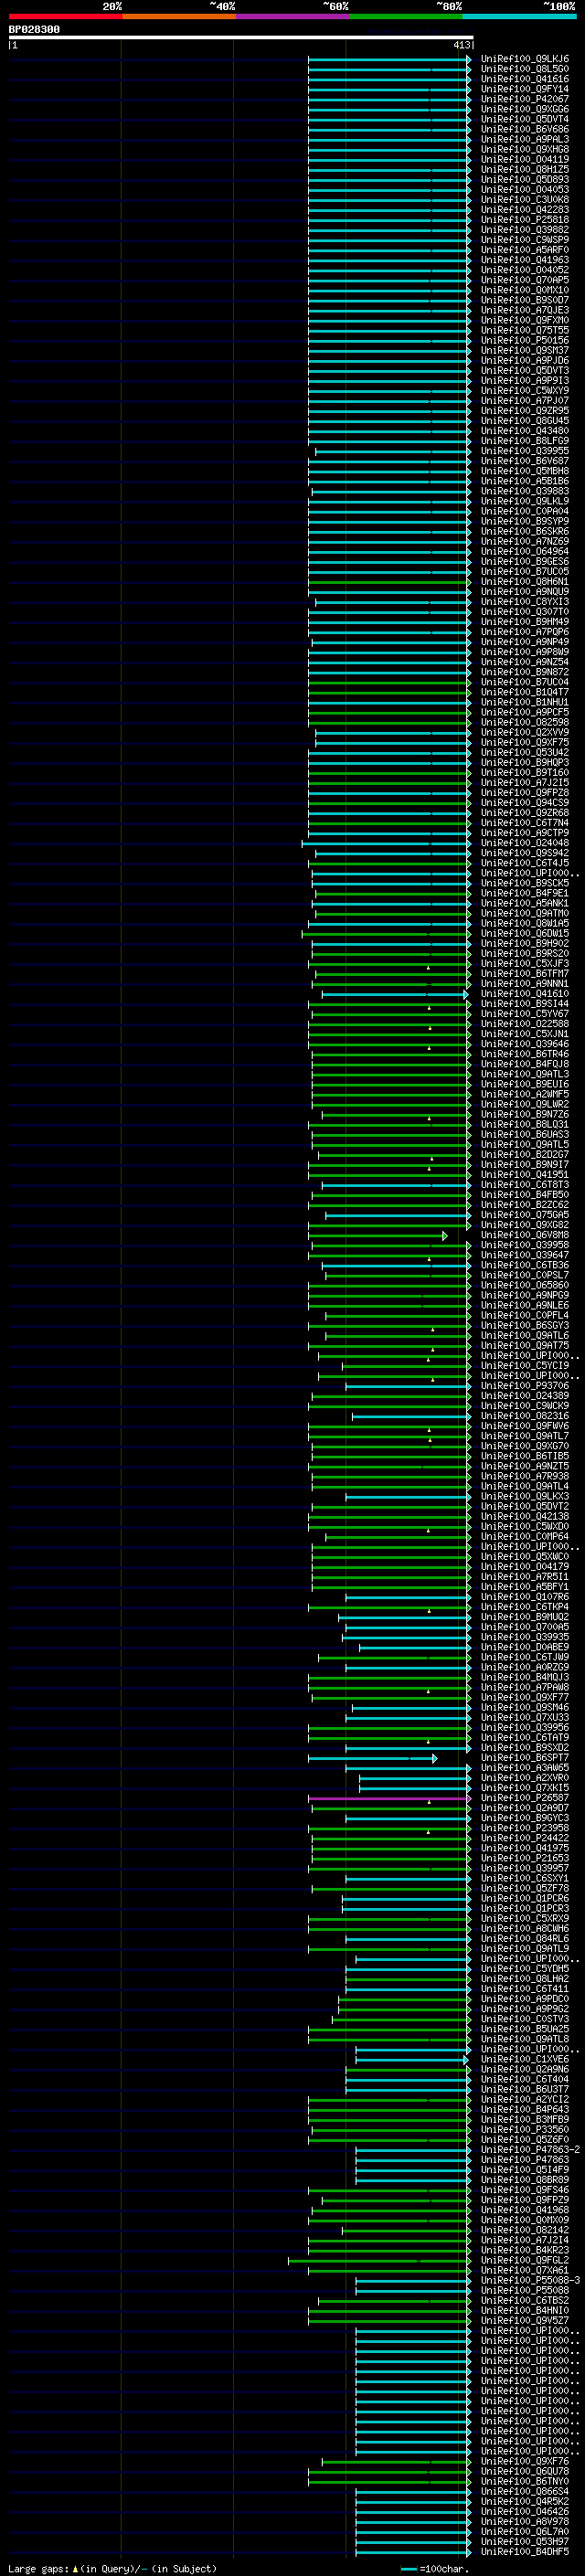Click the purple alignment bar of UniRef100_P26587
Image resolution: width=585 pixels, height=2576 pixels.
(388, 1799)
